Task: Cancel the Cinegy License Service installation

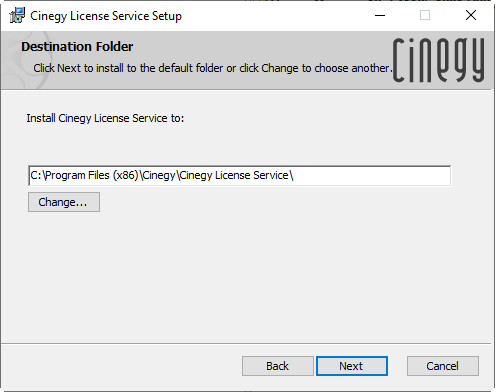Action: click(x=443, y=366)
